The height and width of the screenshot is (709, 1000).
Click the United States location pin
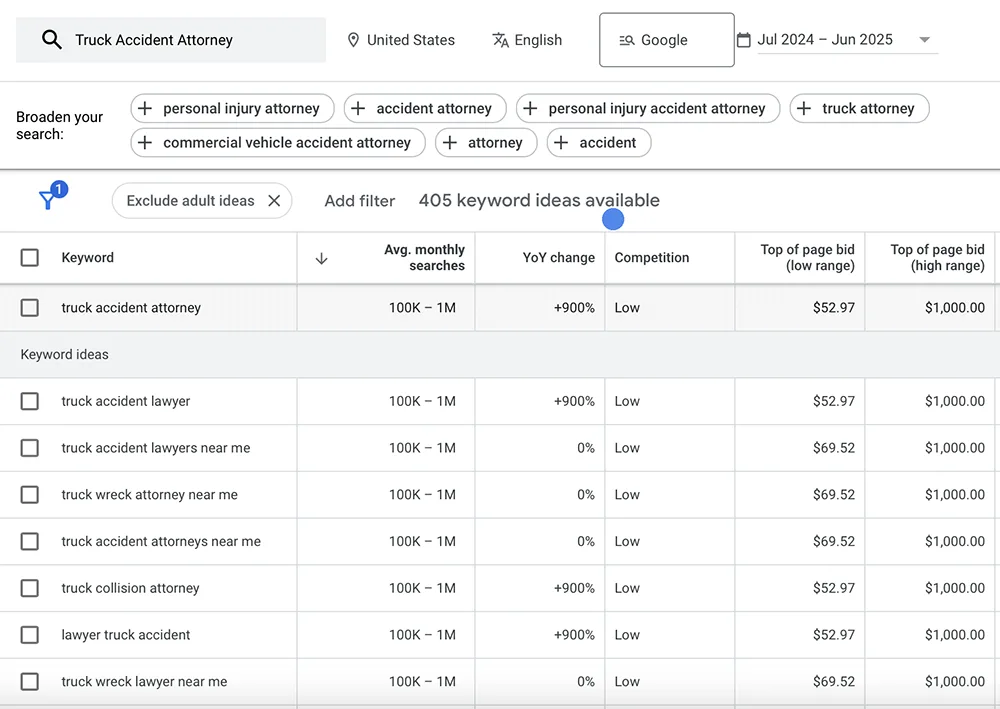(x=353, y=40)
